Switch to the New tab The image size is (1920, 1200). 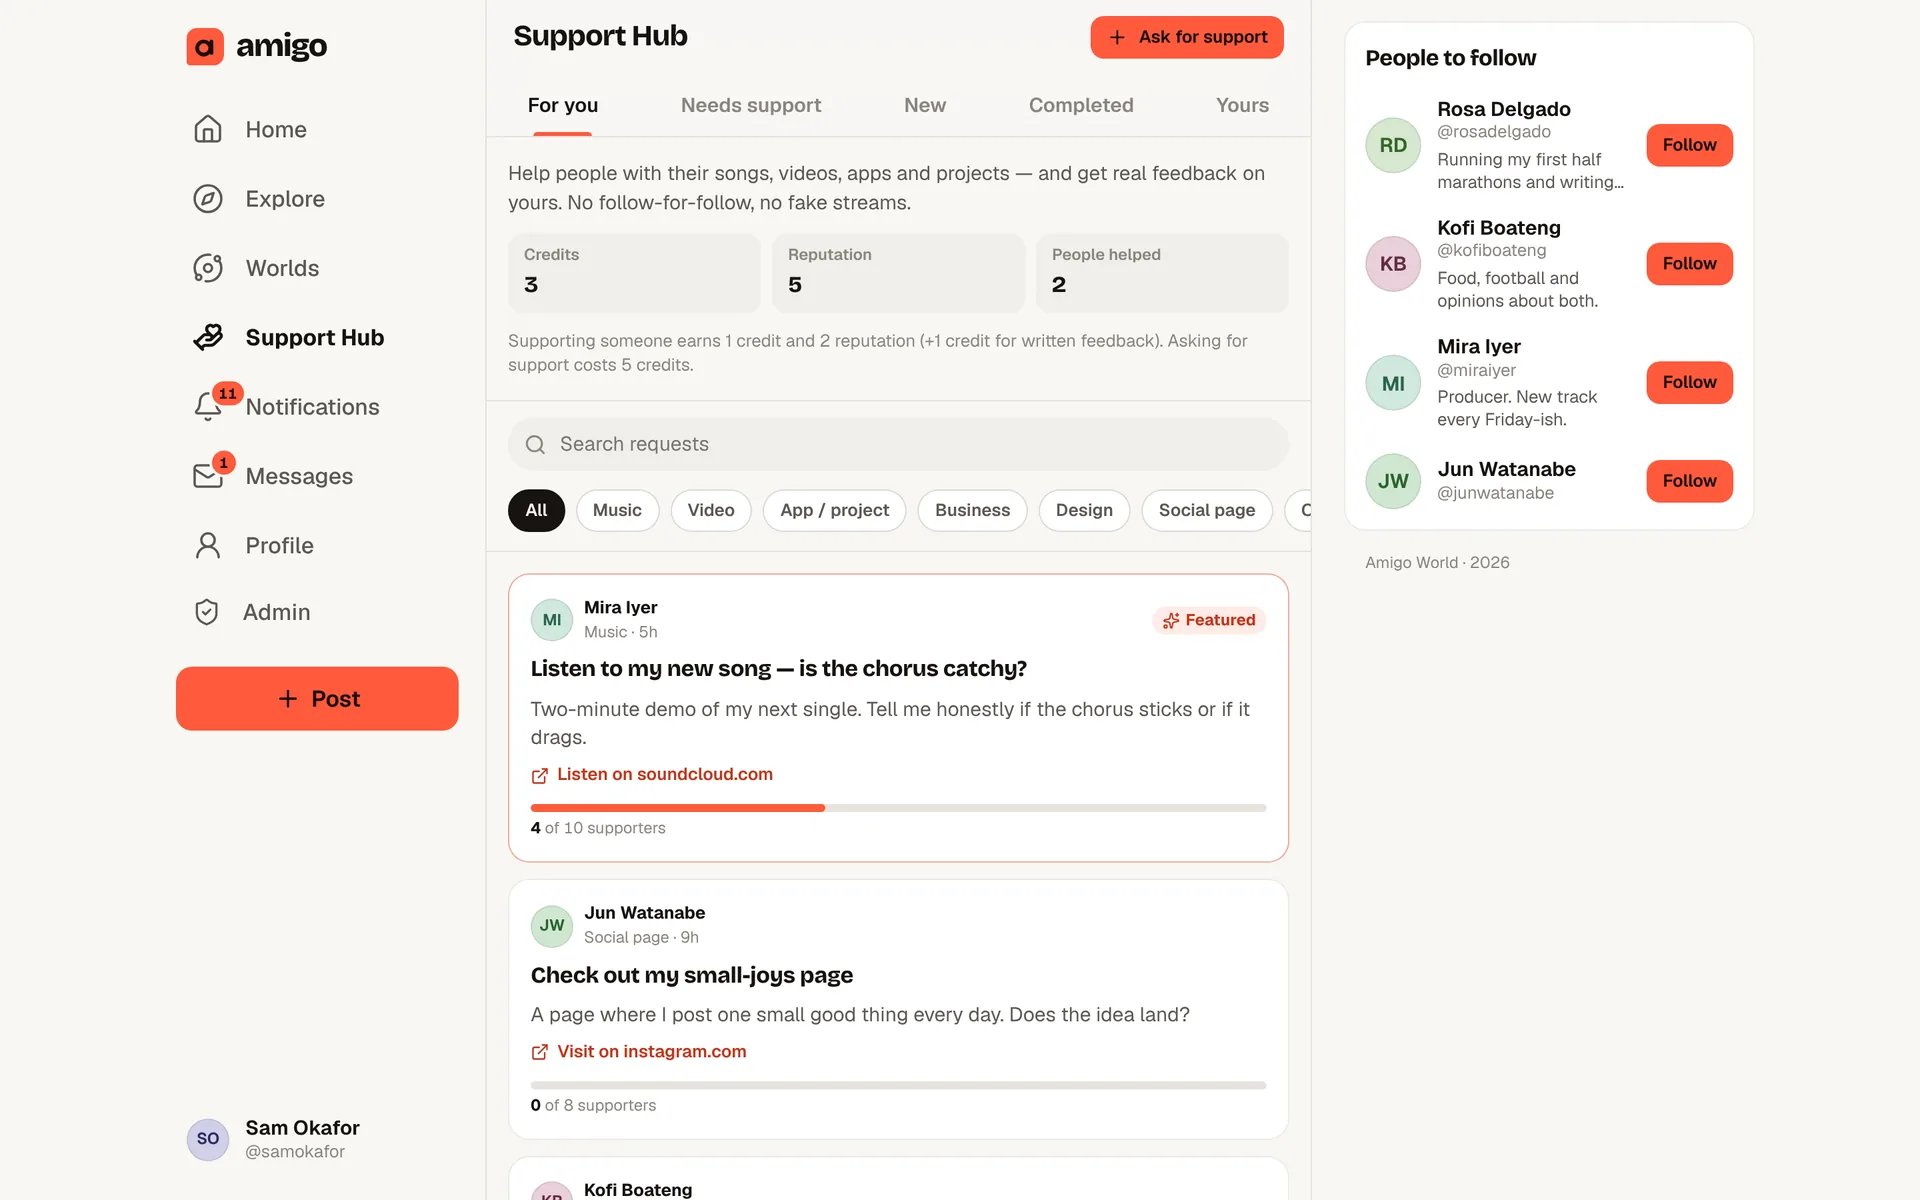click(x=925, y=105)
